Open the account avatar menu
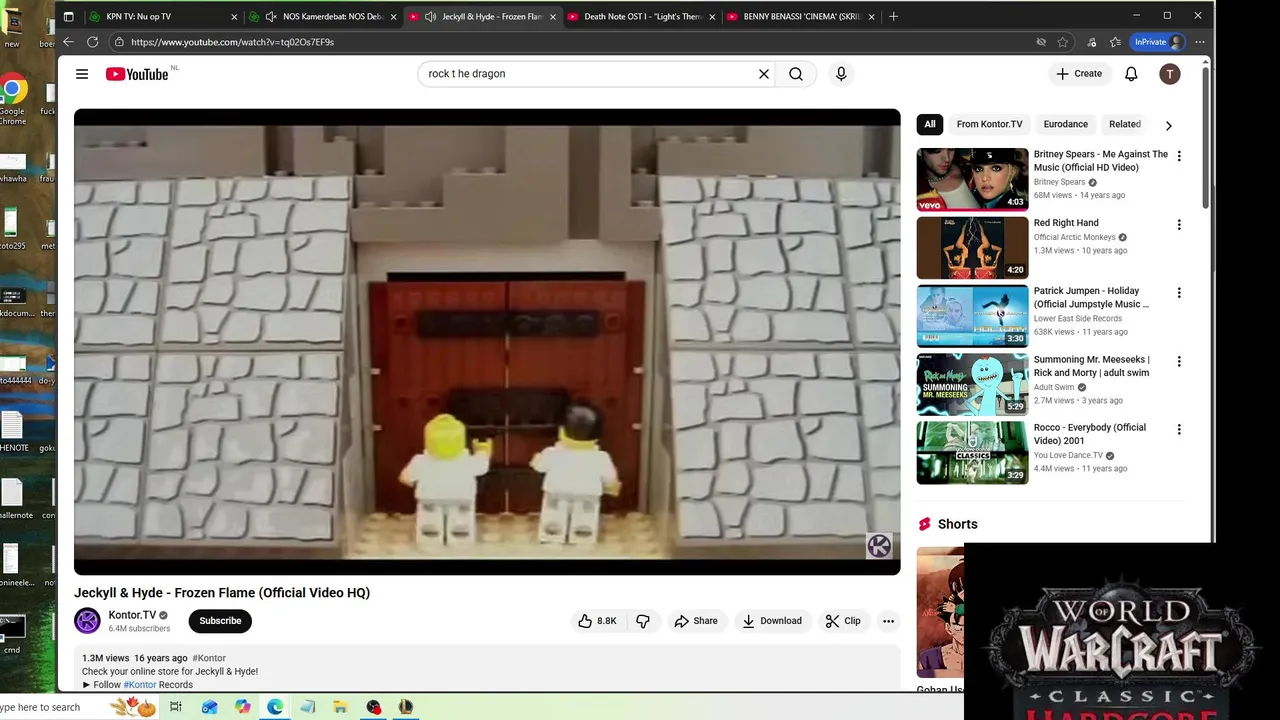Screen dimensions: 1280x720 pyautogui.click(x=1169, y=74)
